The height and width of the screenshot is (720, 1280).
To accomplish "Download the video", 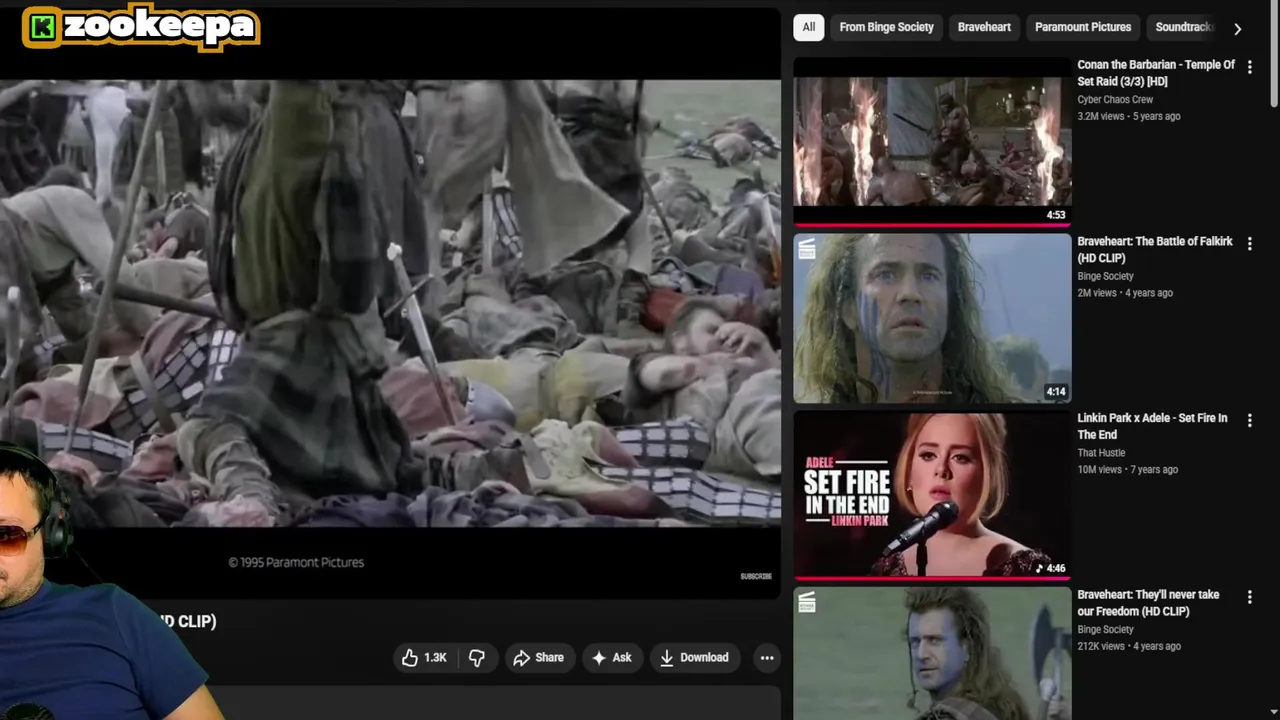I will point(694,657).
